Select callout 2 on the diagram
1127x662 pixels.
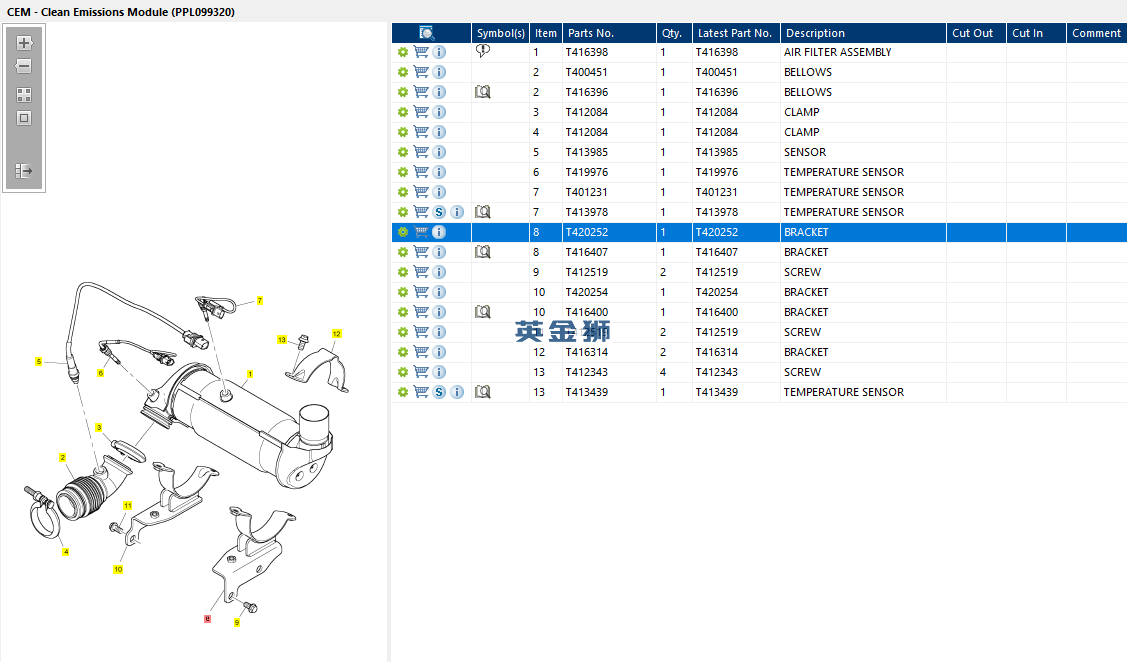(63, 457)
